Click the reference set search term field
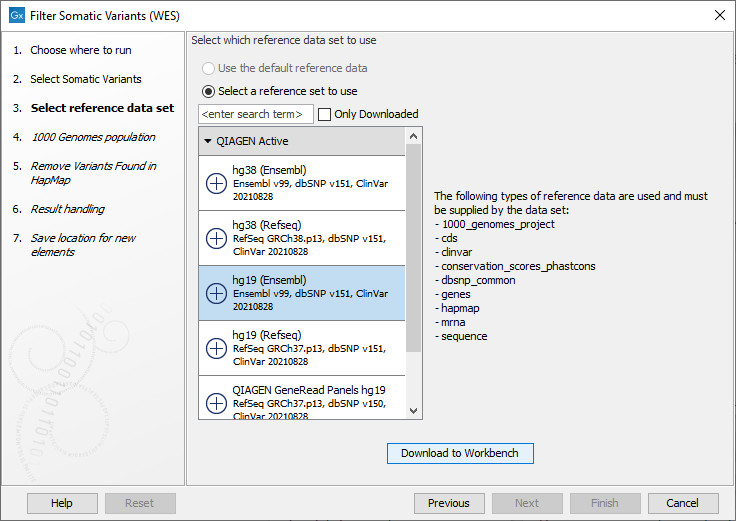Viewport: 736px width, 521px height. click(256, 114)
